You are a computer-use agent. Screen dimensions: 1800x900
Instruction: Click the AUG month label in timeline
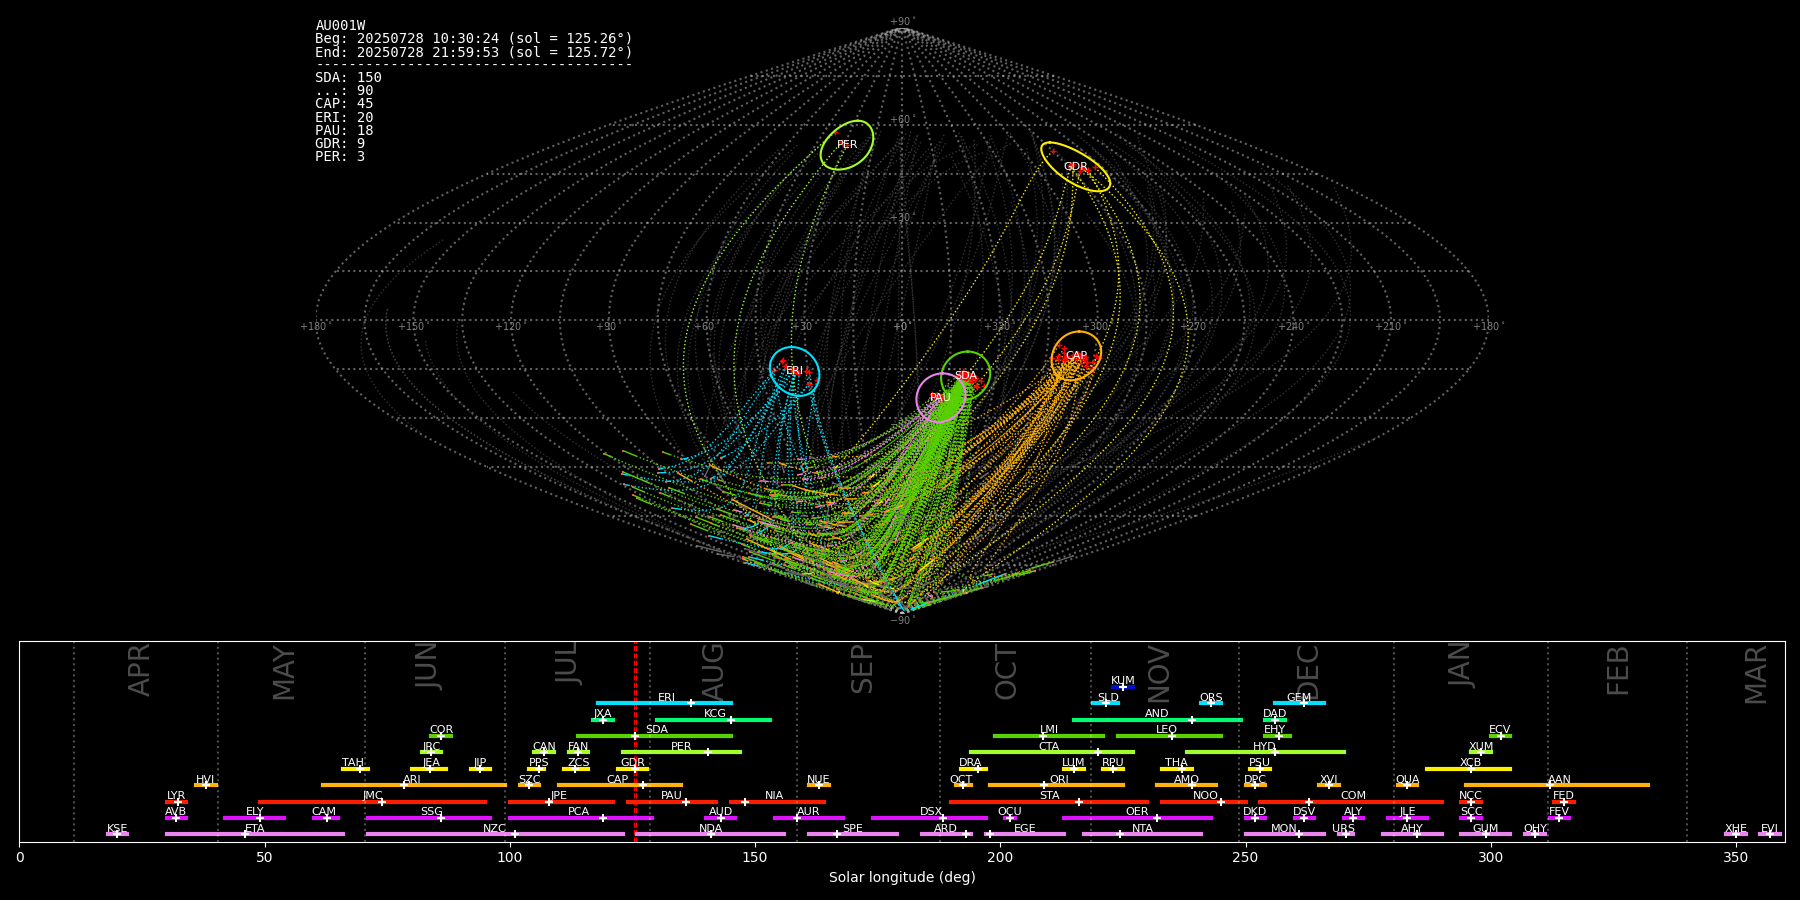(713, 672)
